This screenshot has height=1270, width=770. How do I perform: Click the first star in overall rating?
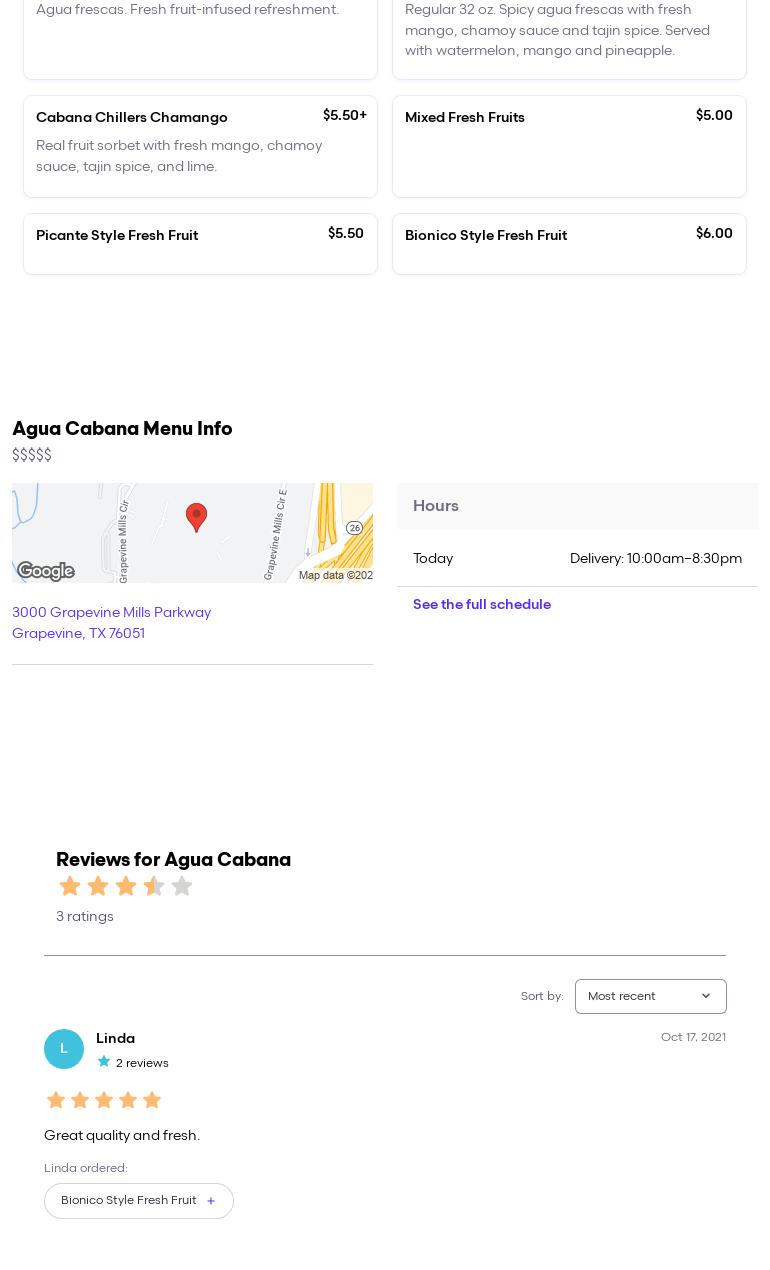pyautogui.click(x=70, y=886)
